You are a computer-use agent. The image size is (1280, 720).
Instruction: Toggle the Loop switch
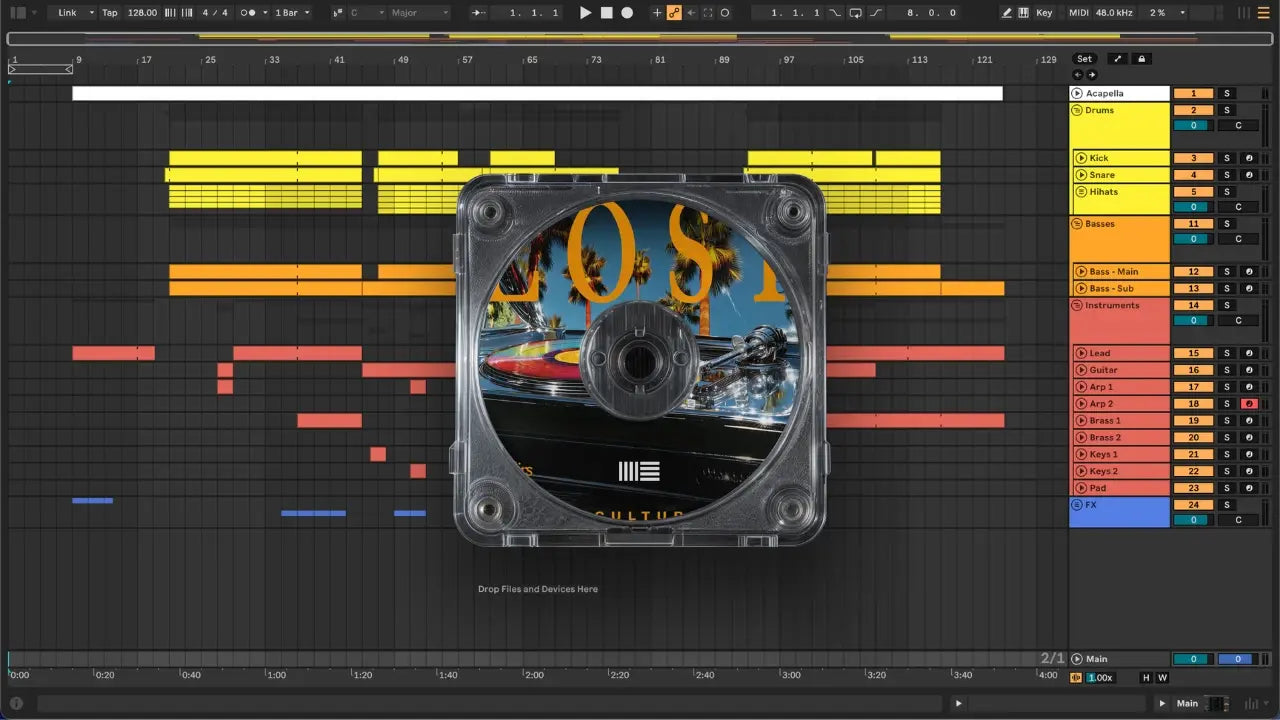[x=855, y=13]
